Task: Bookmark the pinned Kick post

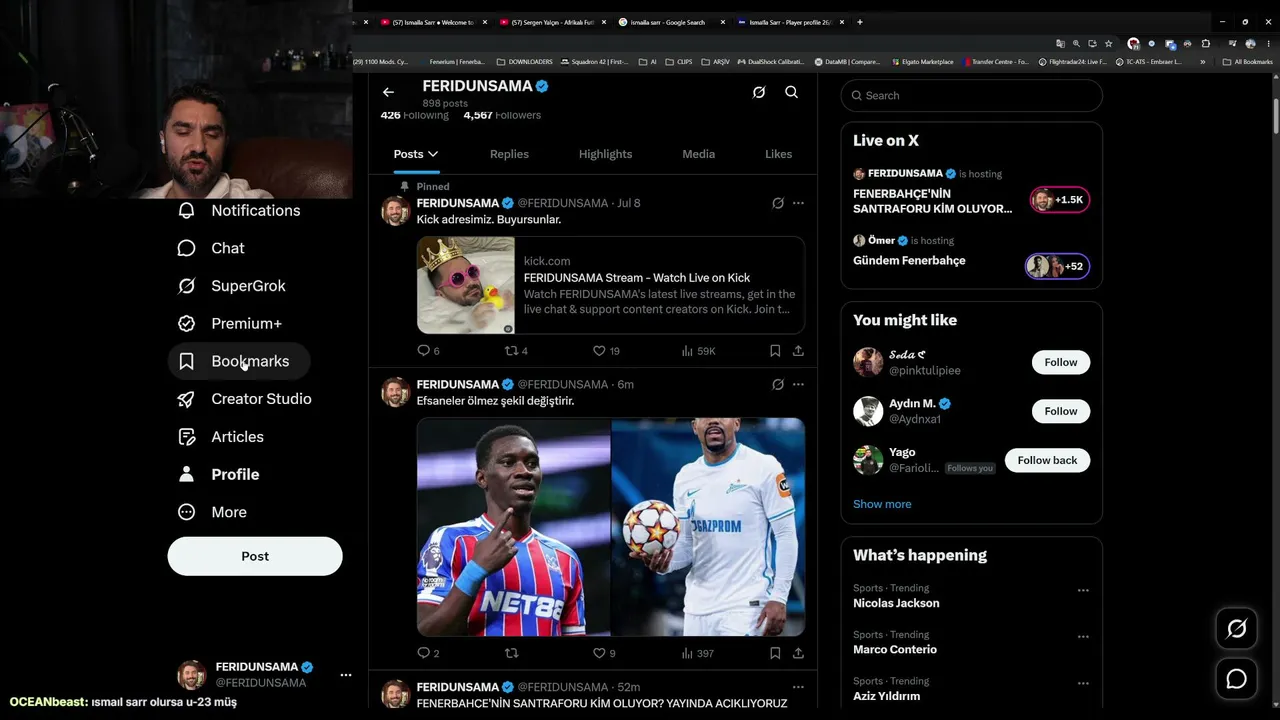Action: 775,351
